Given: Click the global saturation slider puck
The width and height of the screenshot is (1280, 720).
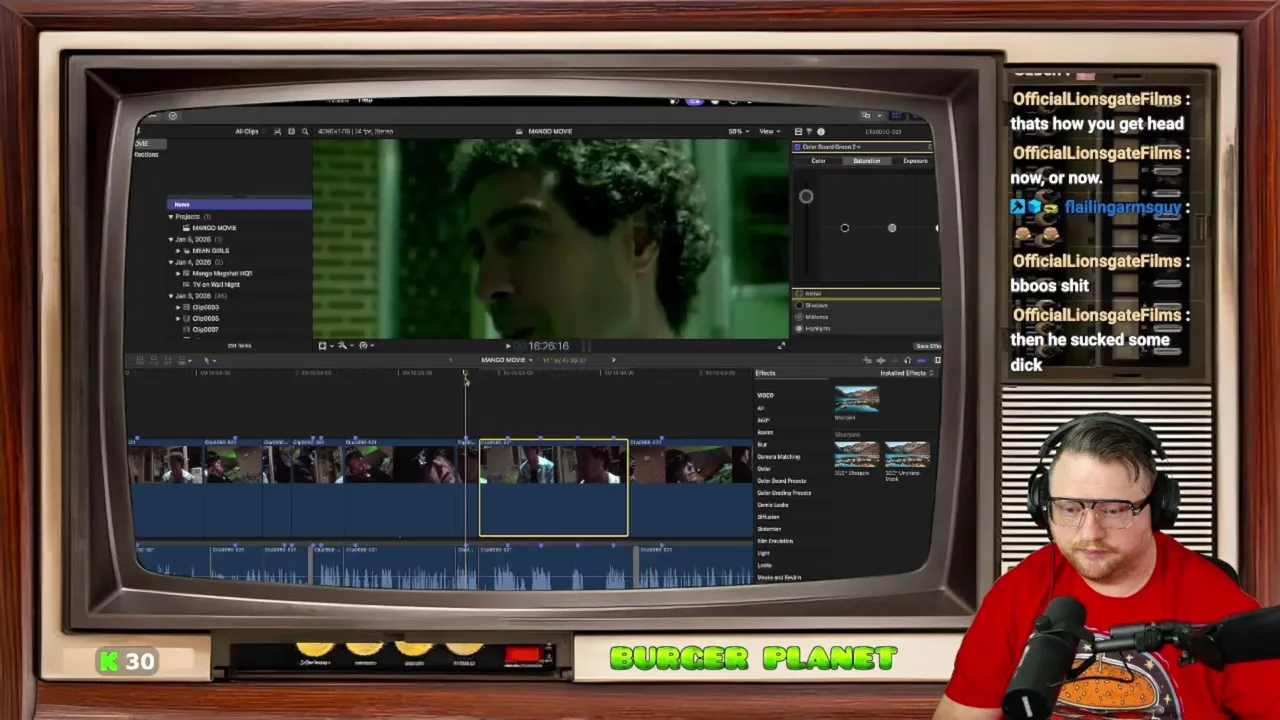Looking at the screenshot, I should (806, 196).
